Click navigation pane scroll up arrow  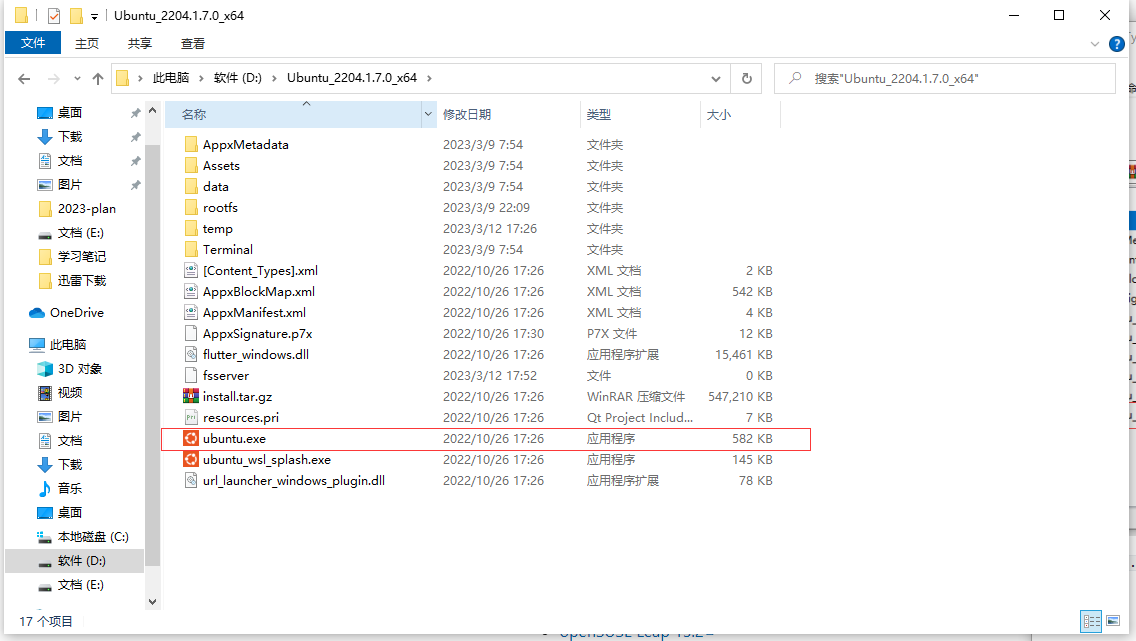(x=152, y=111)
